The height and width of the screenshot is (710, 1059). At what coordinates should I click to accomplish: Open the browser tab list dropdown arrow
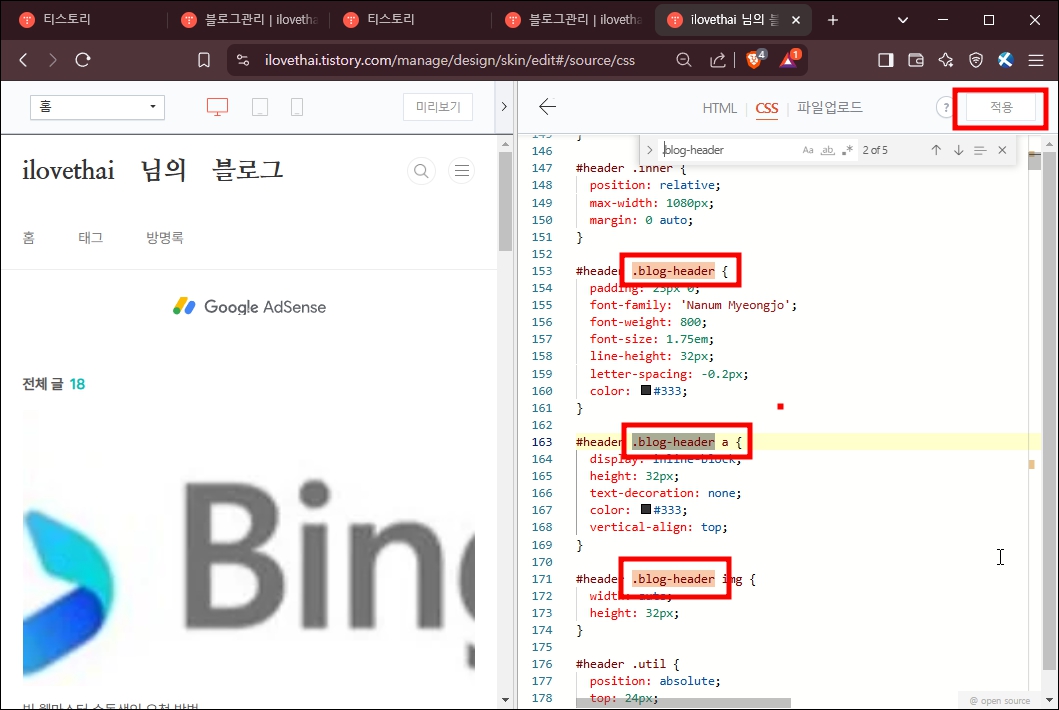[903, 19]
